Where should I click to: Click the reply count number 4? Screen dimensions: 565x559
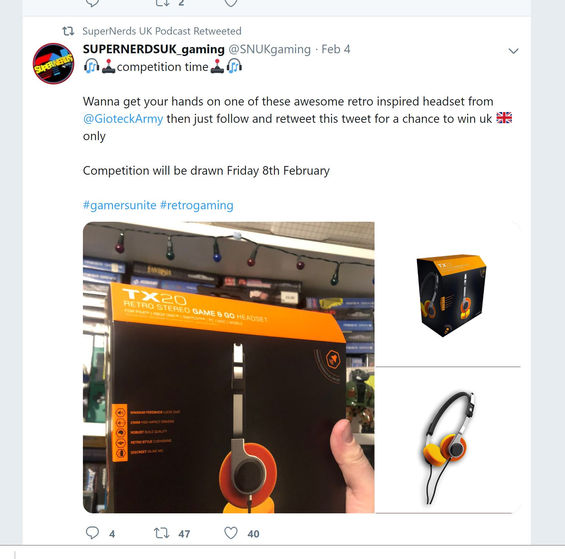(x=112, y=534)
